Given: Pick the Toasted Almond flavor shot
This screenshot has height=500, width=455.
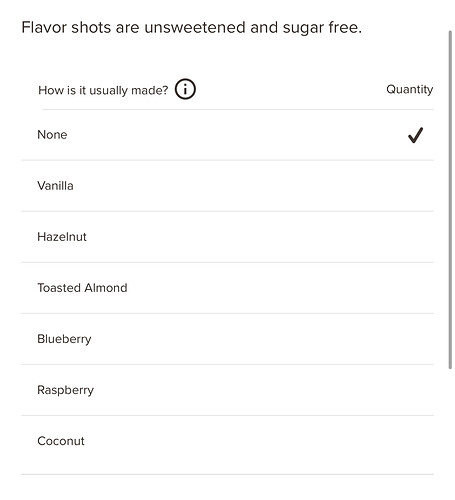Looking at the screenshot, I should (227, 288).
